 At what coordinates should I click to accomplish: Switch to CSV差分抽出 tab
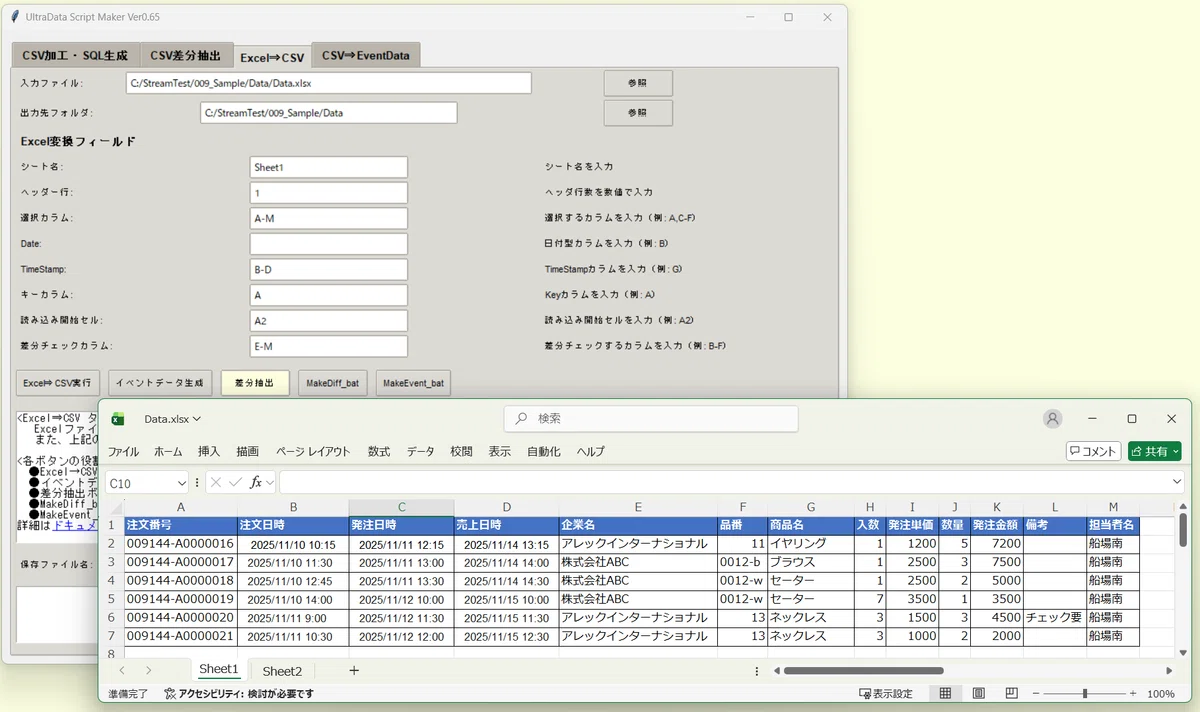click(x=185, y=56)
